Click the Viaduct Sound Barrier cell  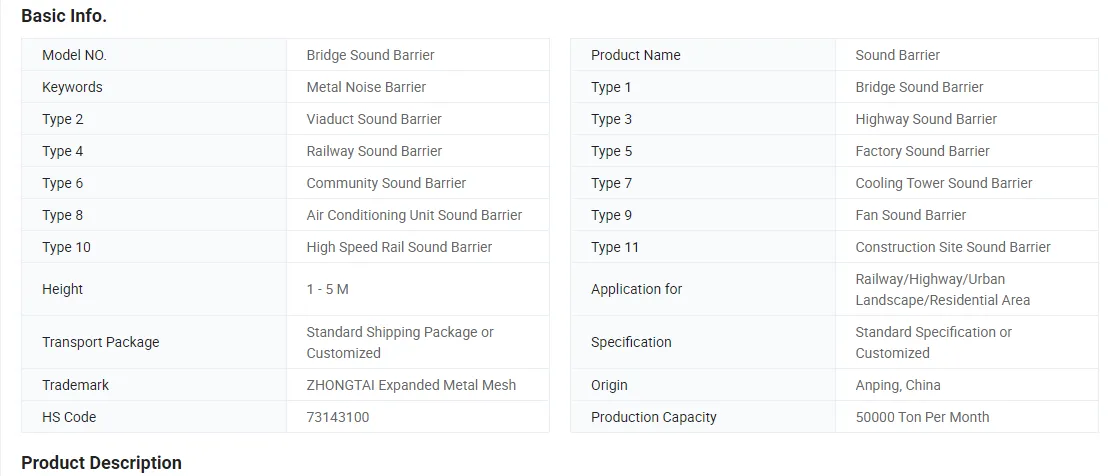point(374,119)
